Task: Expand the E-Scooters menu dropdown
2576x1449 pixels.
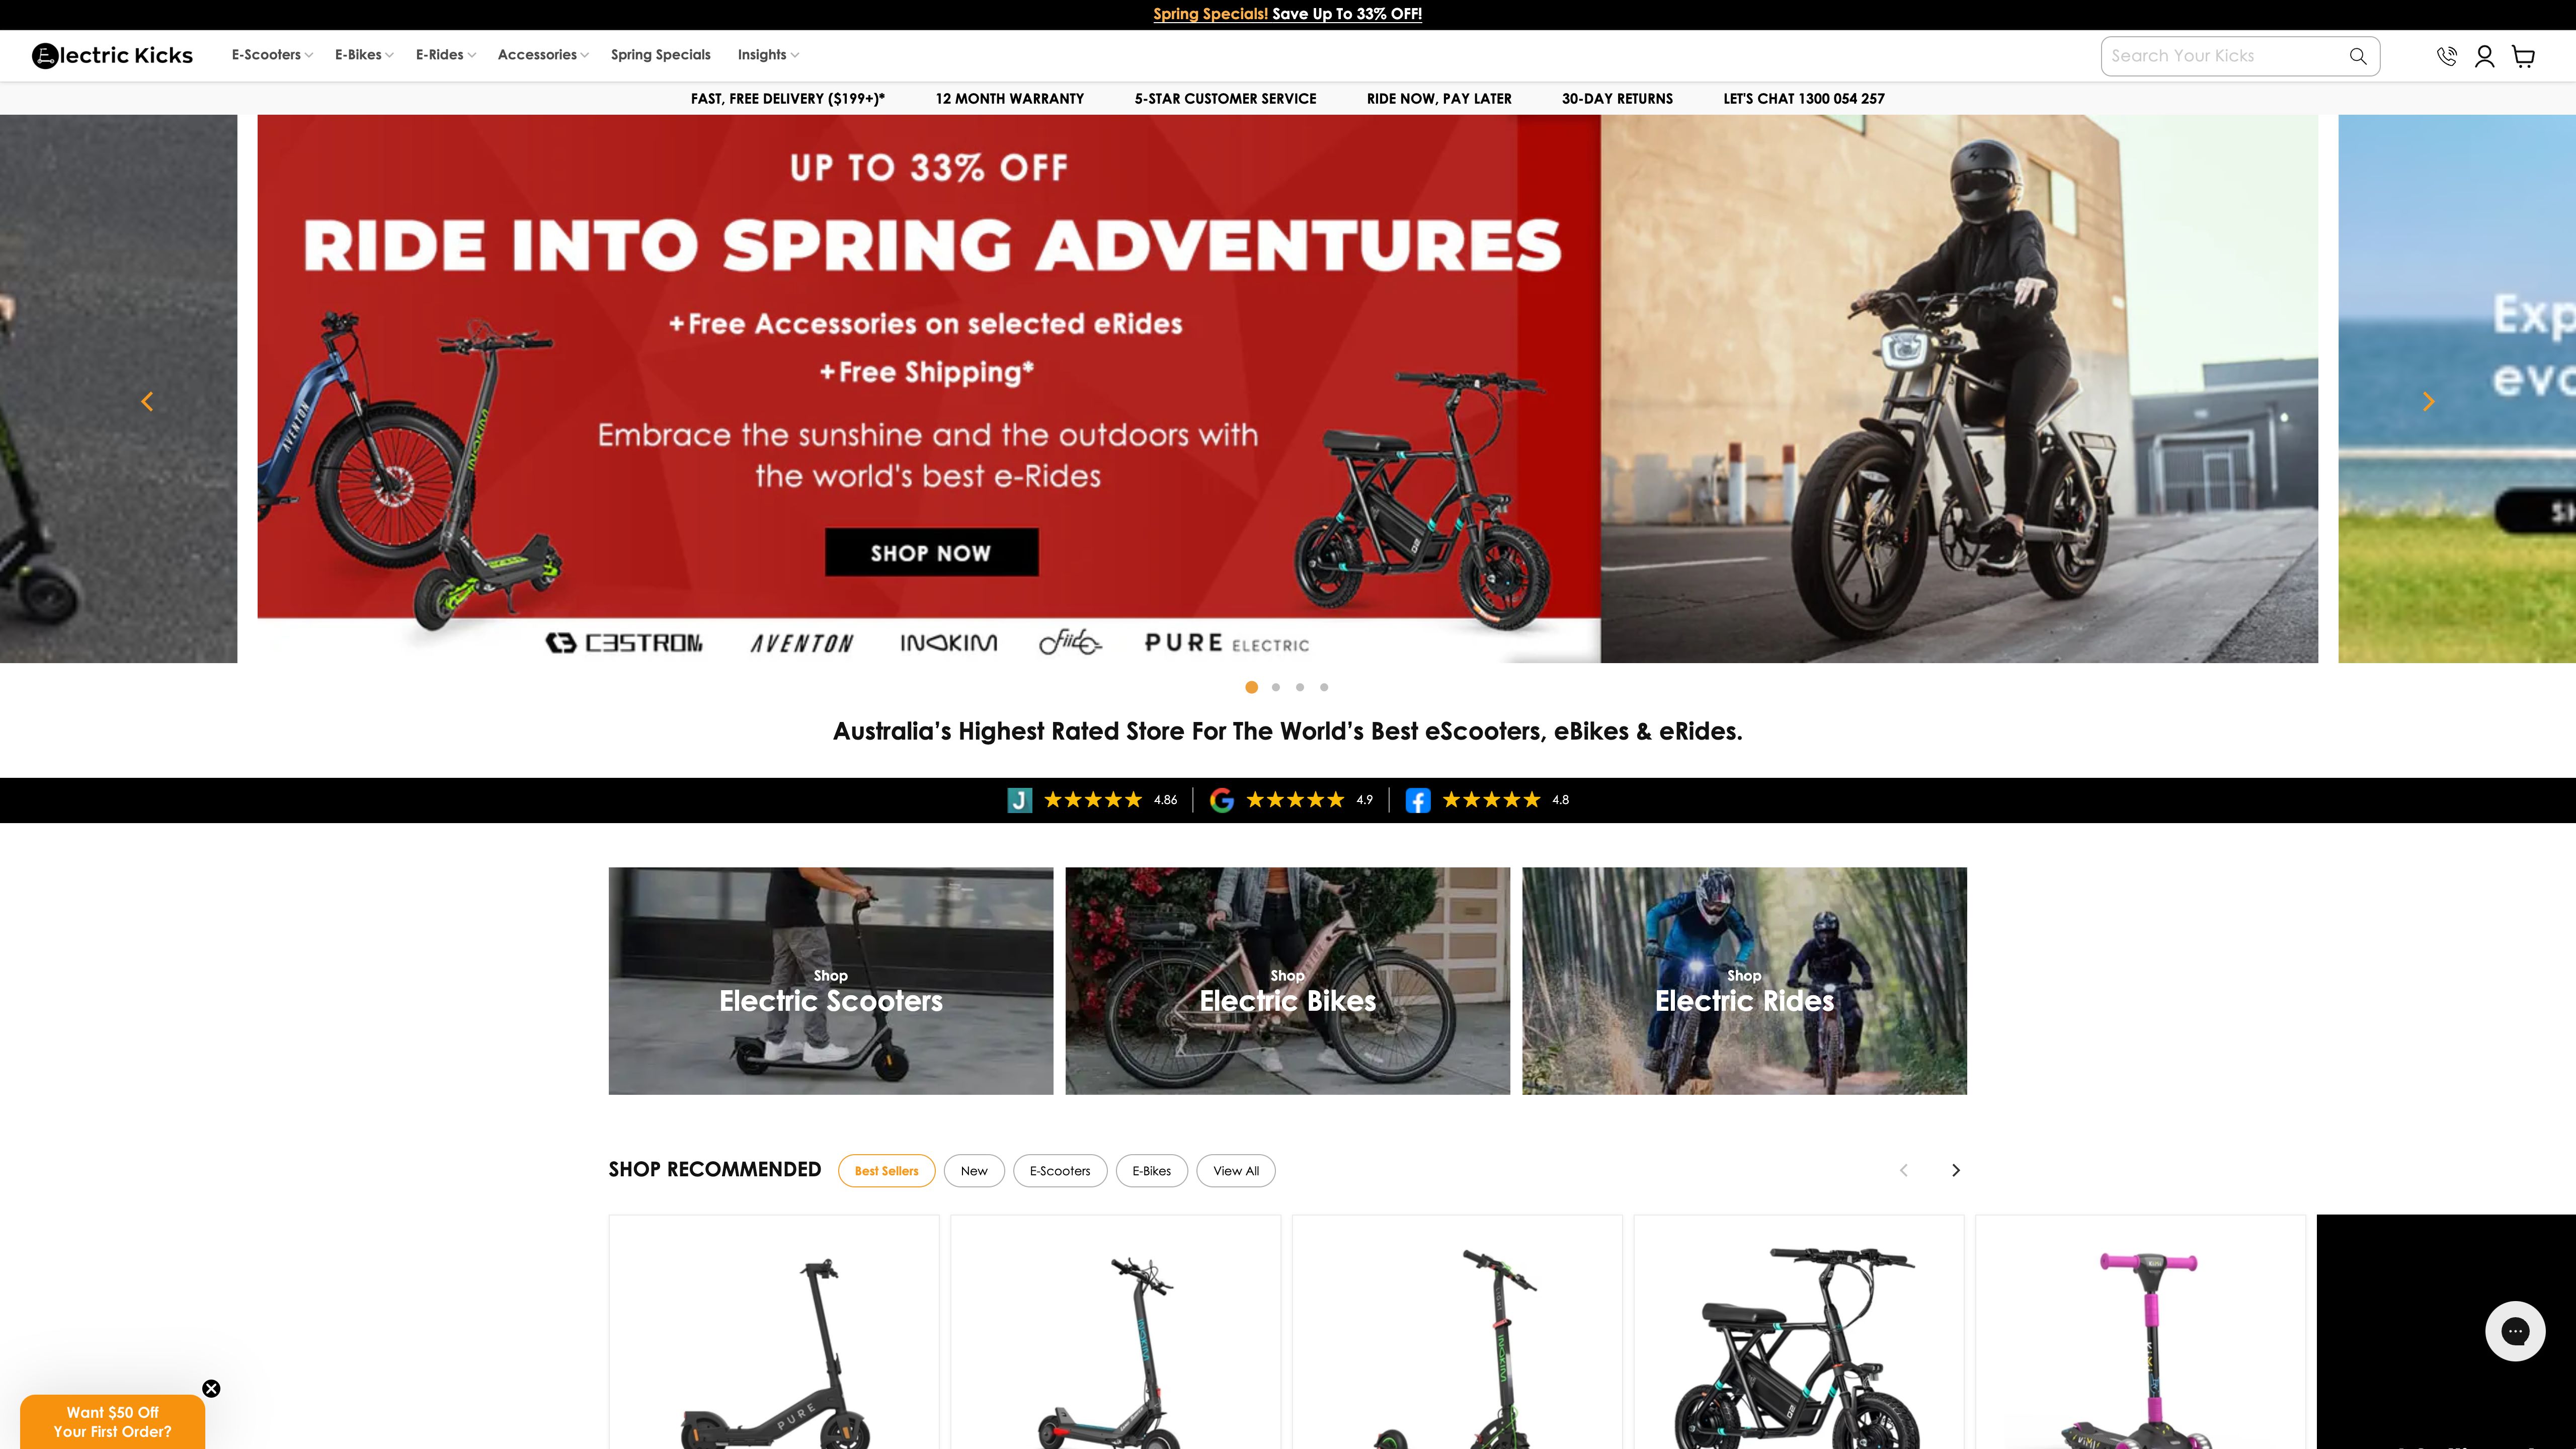Action: pos(272,55)
